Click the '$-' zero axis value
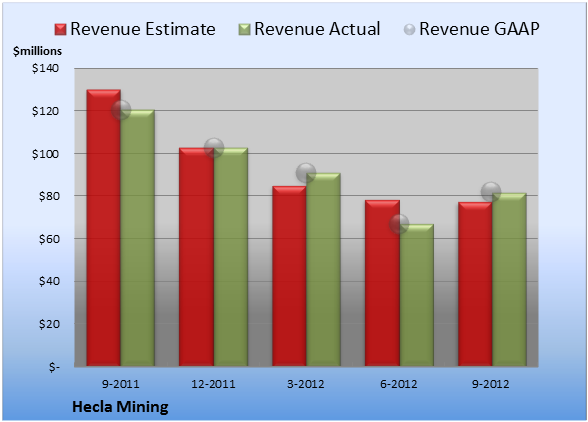The width and height of the screenshot is (588, 422). 54,367
